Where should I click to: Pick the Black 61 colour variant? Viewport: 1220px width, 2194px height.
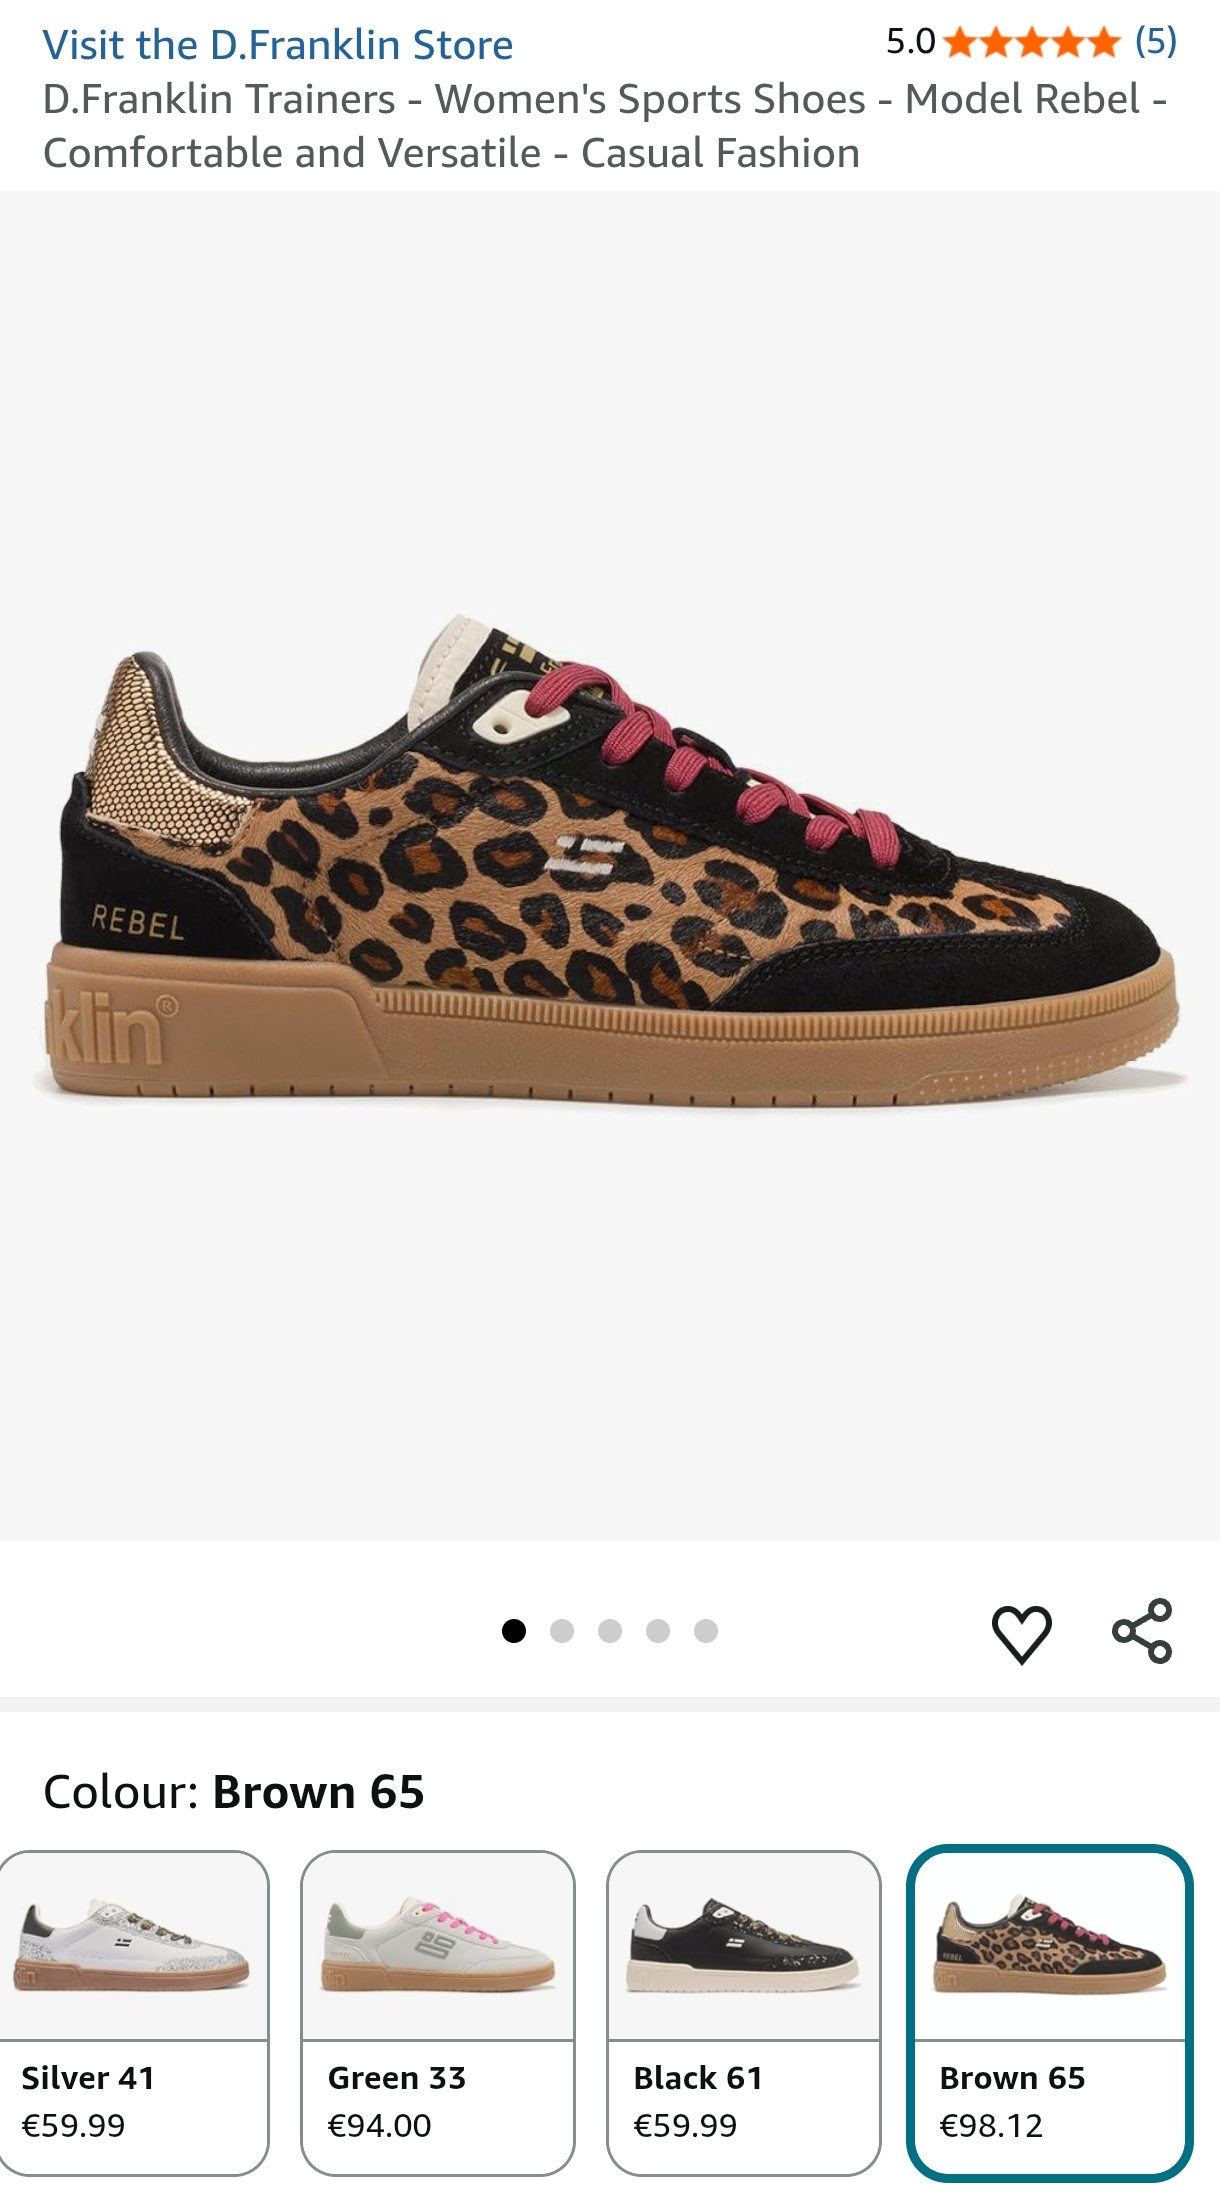point(744,2012)
